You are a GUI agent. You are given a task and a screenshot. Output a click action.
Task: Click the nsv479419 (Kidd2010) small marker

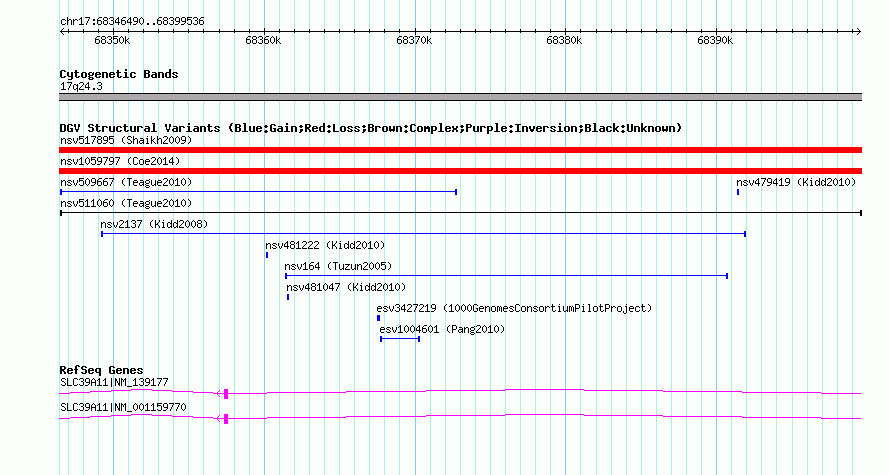click(738, 192)
